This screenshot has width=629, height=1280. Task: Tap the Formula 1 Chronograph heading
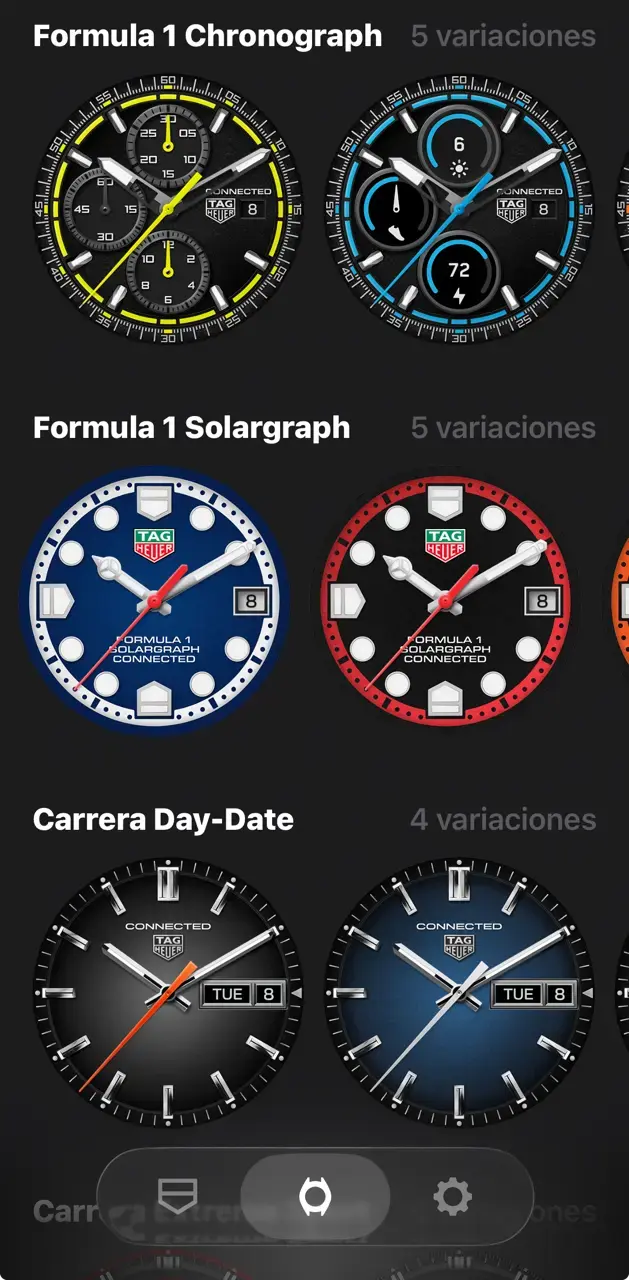click(x=207, y=36)
